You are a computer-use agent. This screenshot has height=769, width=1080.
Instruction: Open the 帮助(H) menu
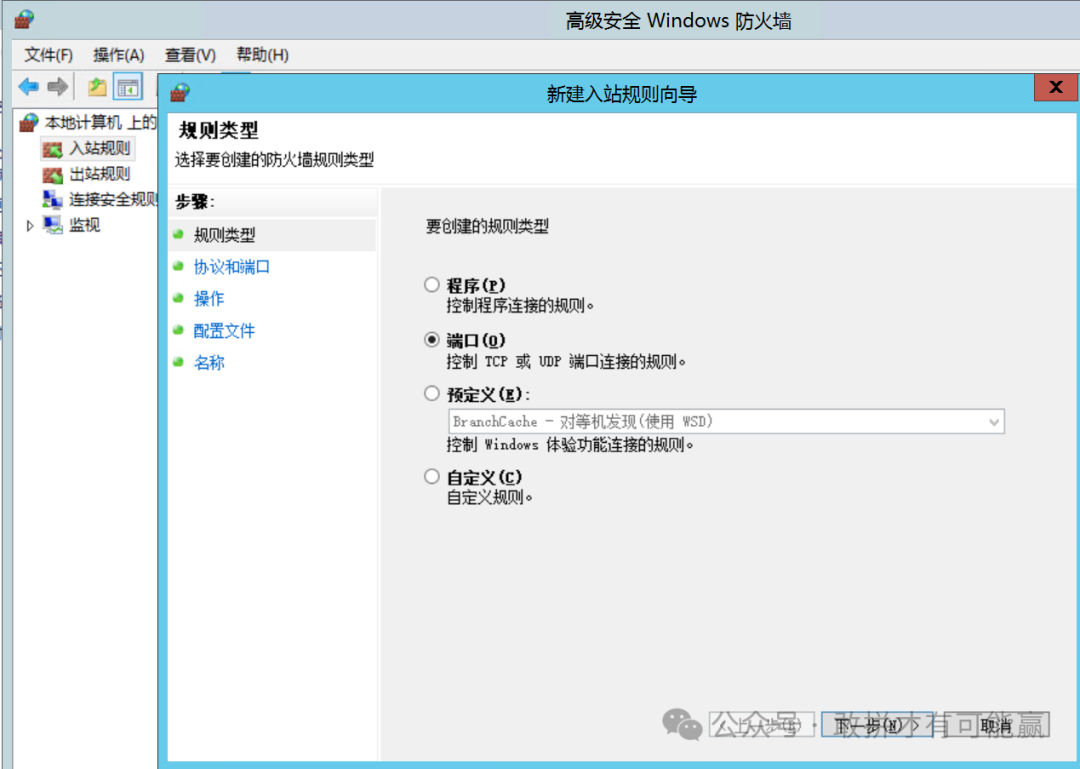(x=262, y=55)
